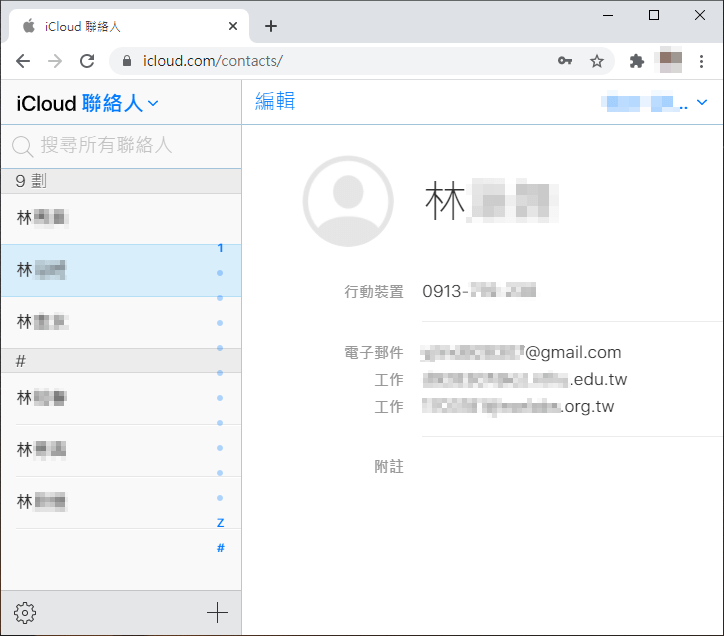The image size is (724, 636).
Task: Reload the iCloud contacts page
Action: [x=87, y=61]
